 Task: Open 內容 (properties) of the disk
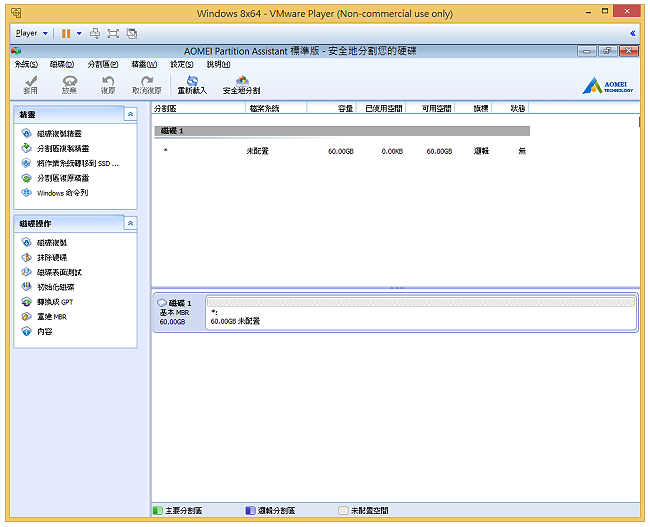pyautogui.click(x=44, y=332)
